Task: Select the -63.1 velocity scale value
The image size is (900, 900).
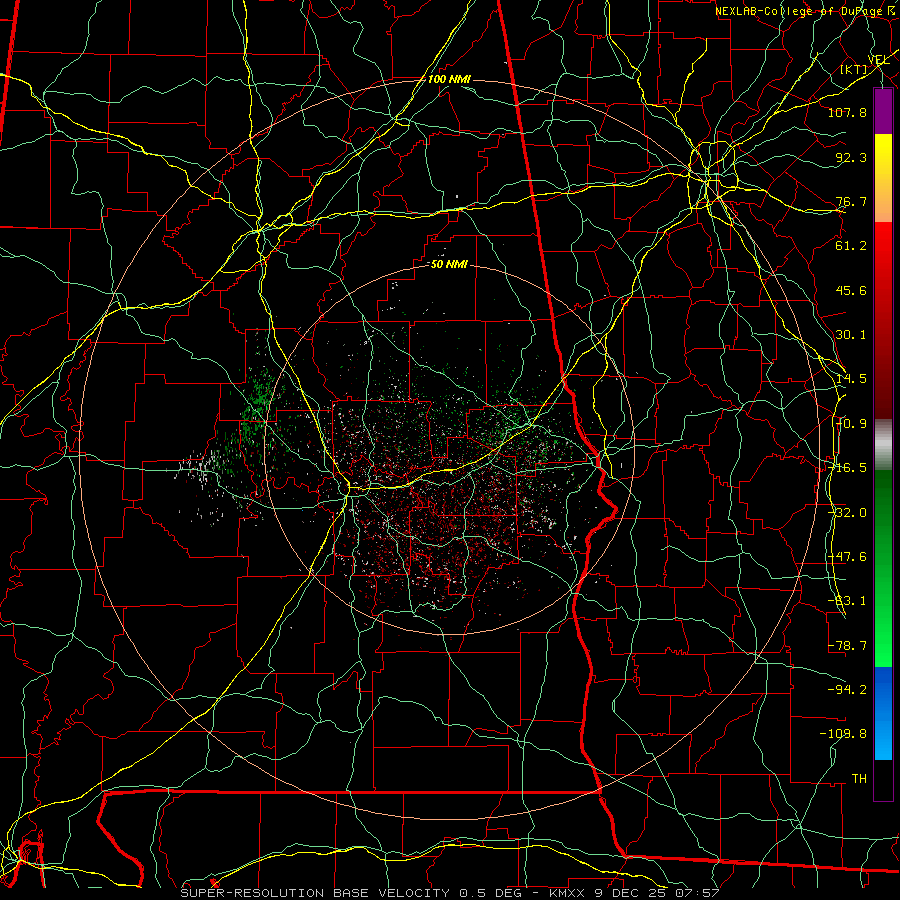Action: click(x=847, y=601)
